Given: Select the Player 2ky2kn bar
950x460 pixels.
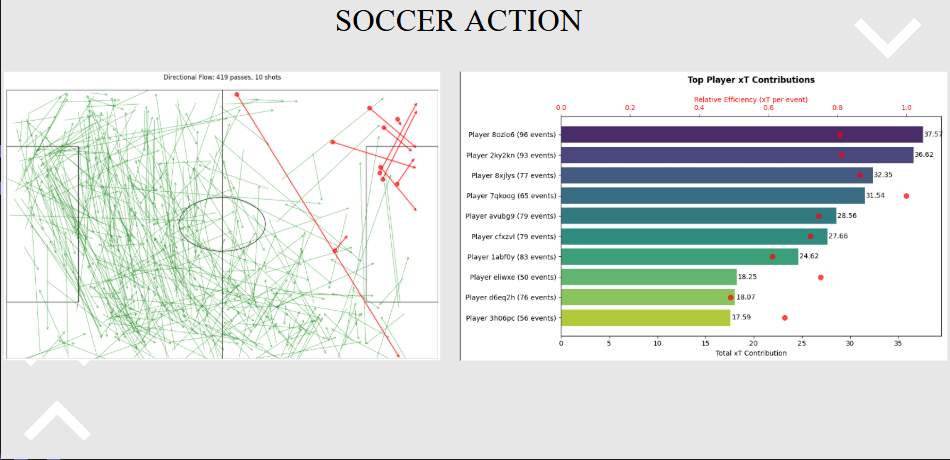Looking at the screenshot, I should 736,155.
